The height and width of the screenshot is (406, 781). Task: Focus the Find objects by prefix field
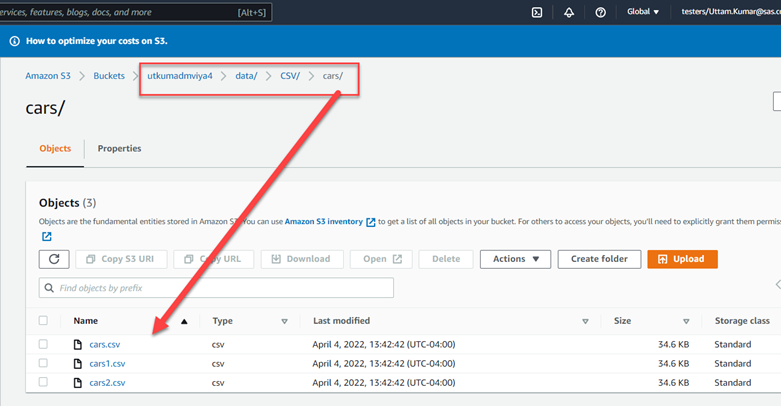[216, 288]
